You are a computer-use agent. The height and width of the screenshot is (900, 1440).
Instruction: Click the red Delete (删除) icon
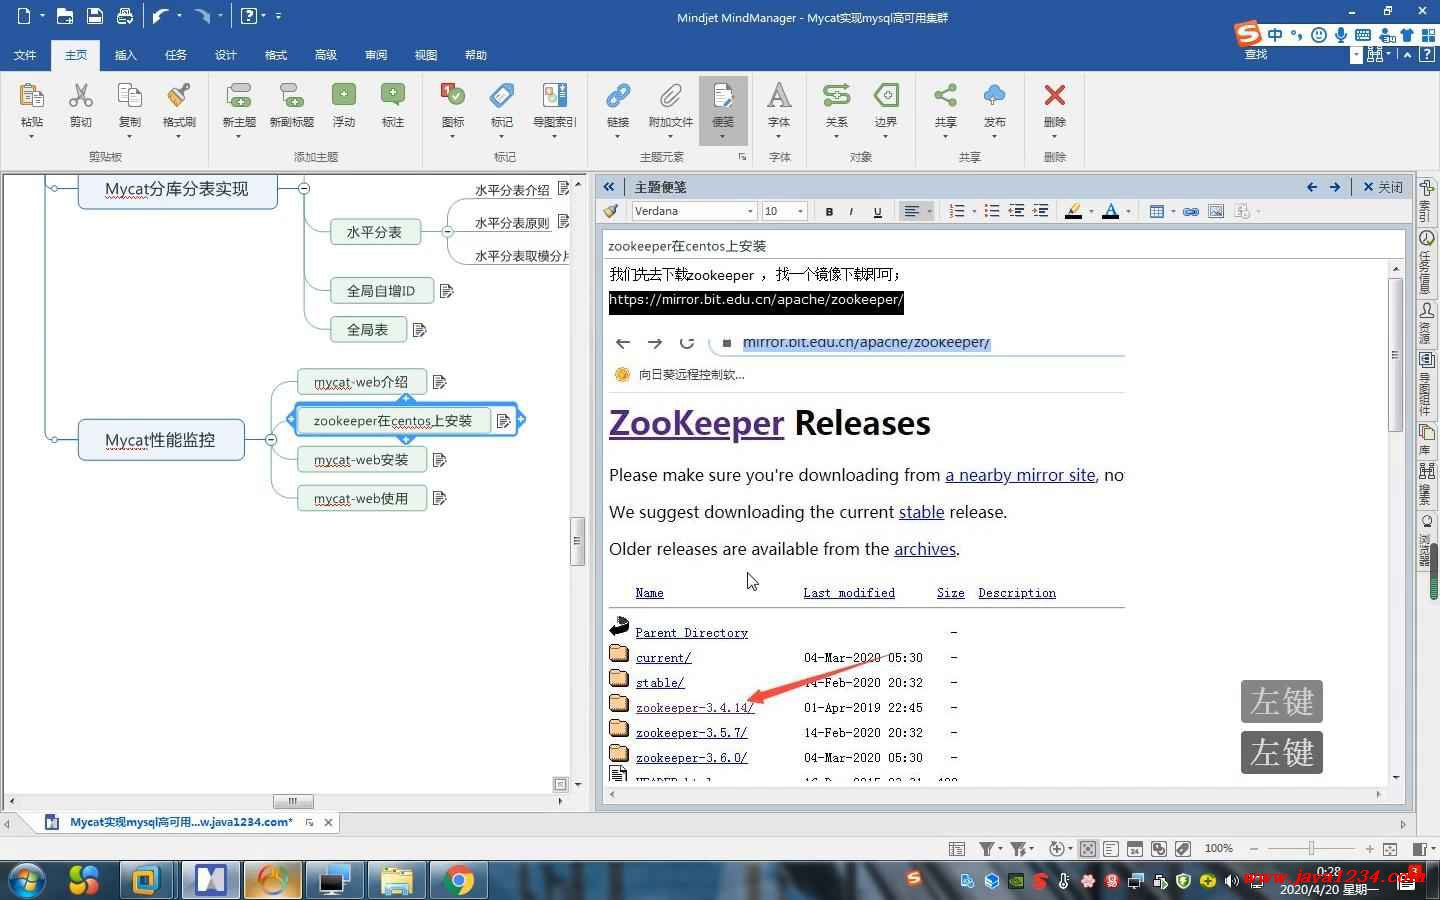1054,96
